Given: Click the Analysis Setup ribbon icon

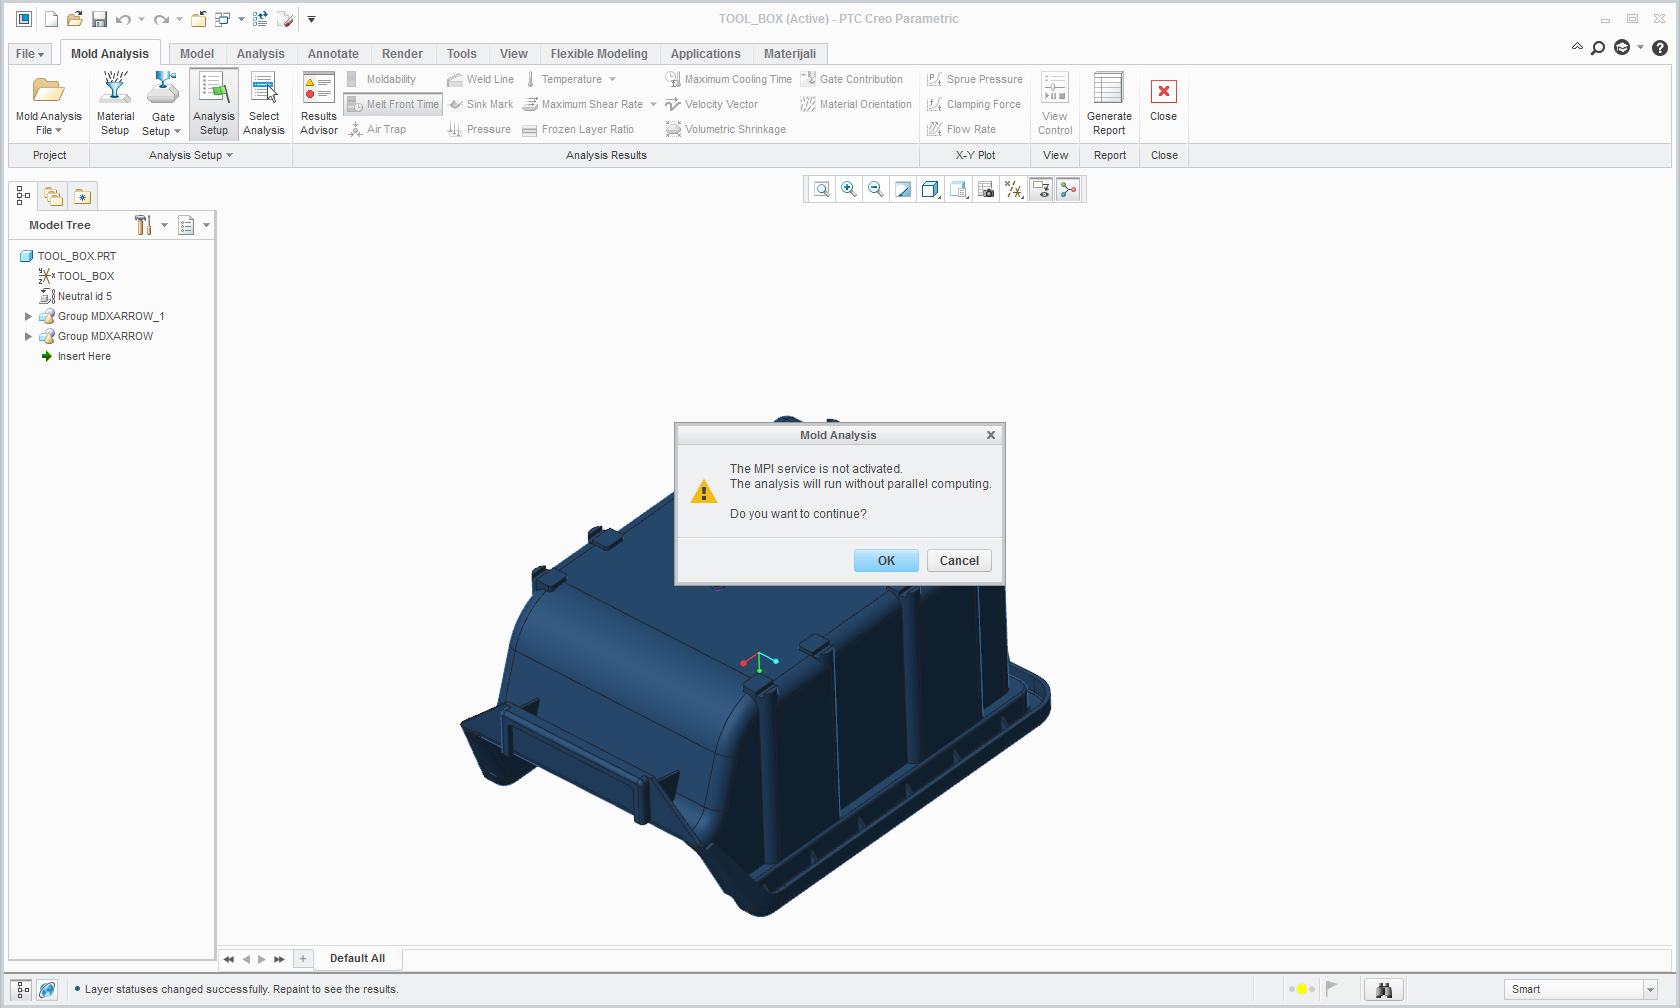Looking at the screenshot, I should point(214,104).
